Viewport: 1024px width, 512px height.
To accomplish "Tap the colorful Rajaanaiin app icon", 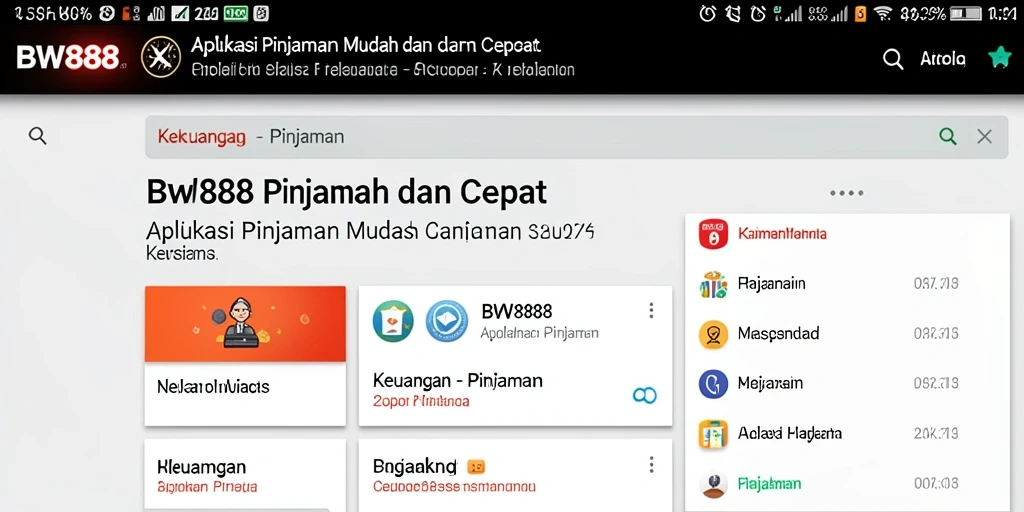I will tap(713, 284).
